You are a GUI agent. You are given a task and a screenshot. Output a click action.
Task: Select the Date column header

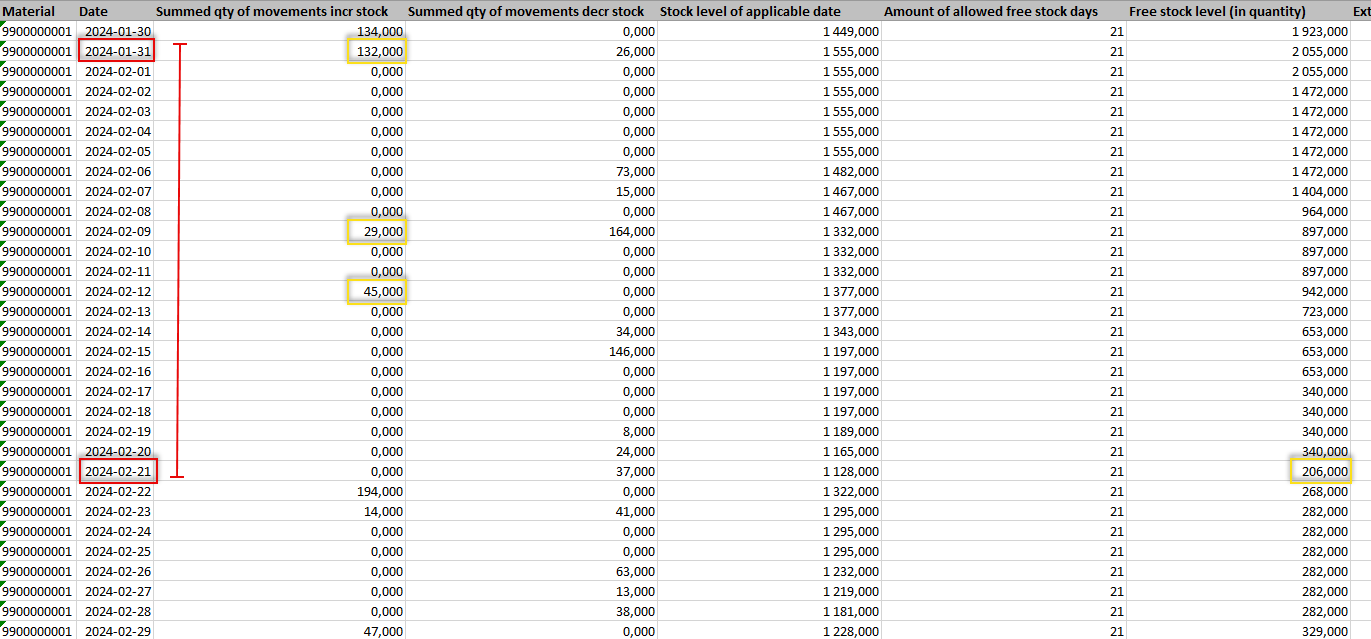[x=115, y=11]
